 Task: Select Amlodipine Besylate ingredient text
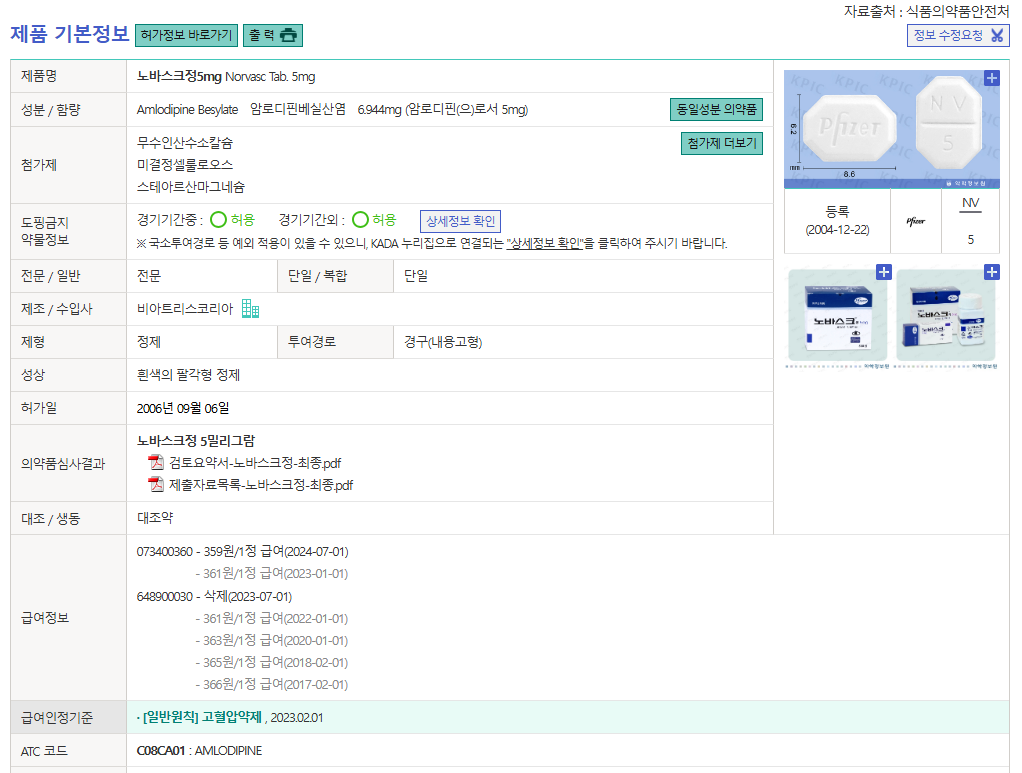click(x=187, y=109)
